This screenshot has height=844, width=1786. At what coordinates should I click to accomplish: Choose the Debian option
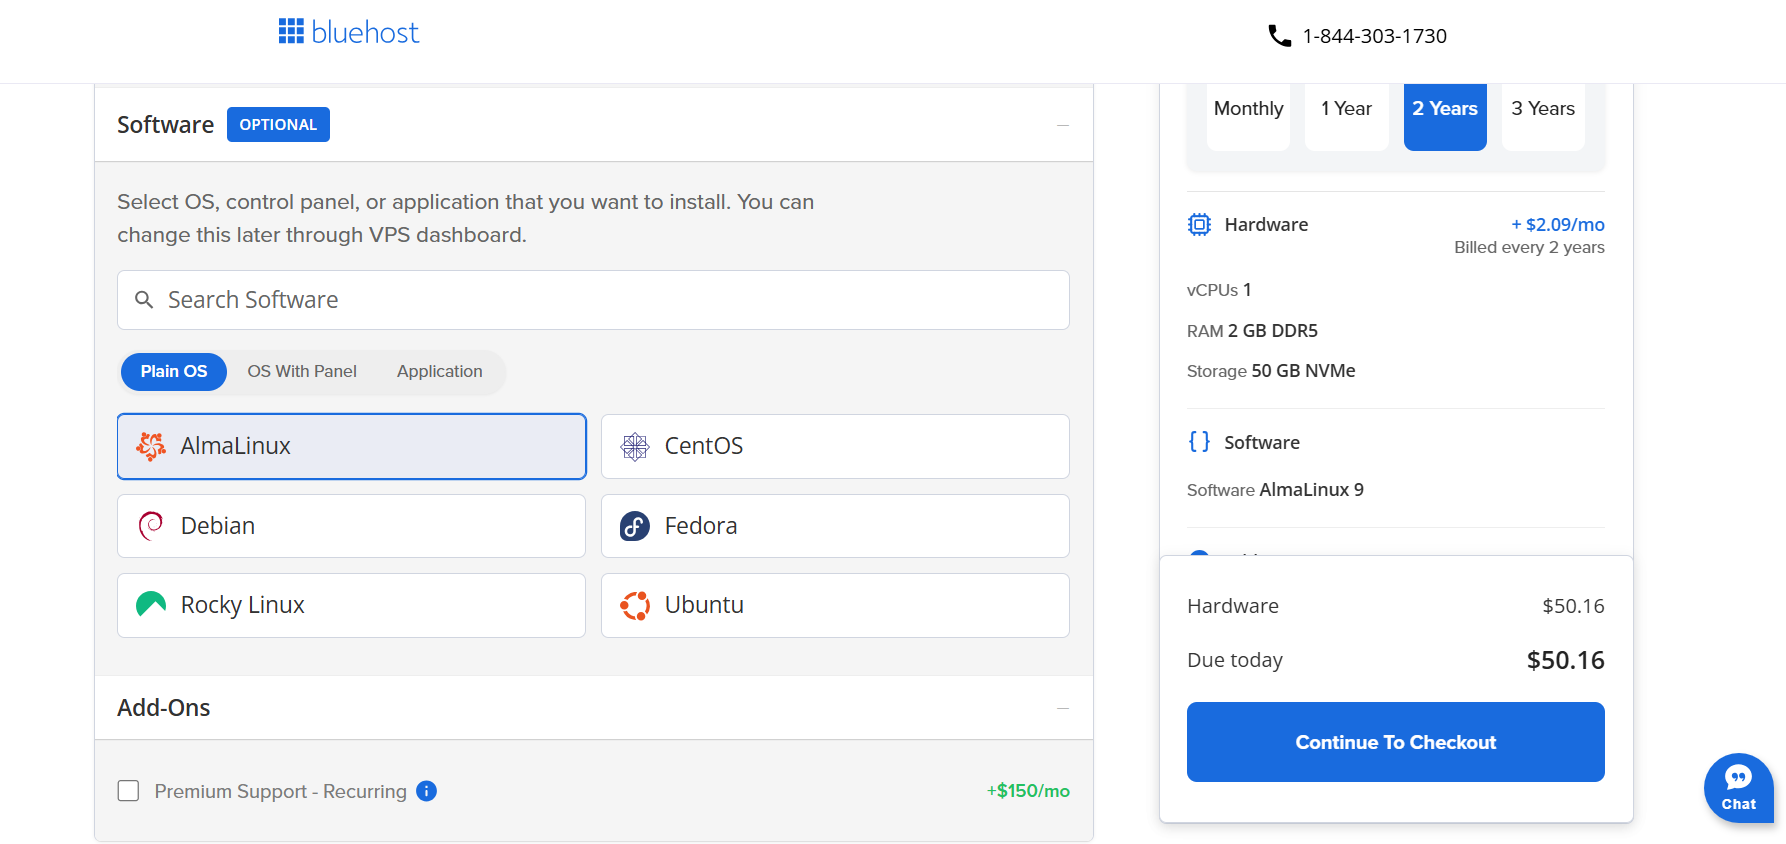[x=352, y=526]
